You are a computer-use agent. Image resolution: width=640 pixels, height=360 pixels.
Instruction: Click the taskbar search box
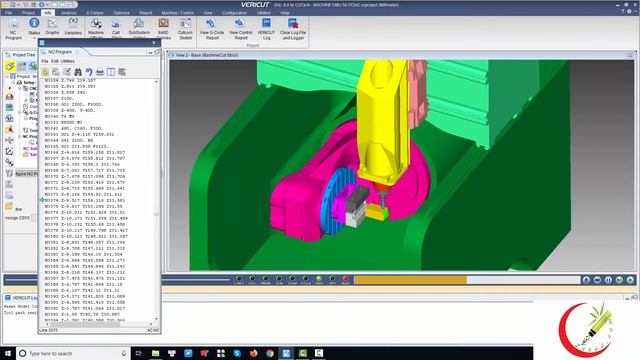73,353
